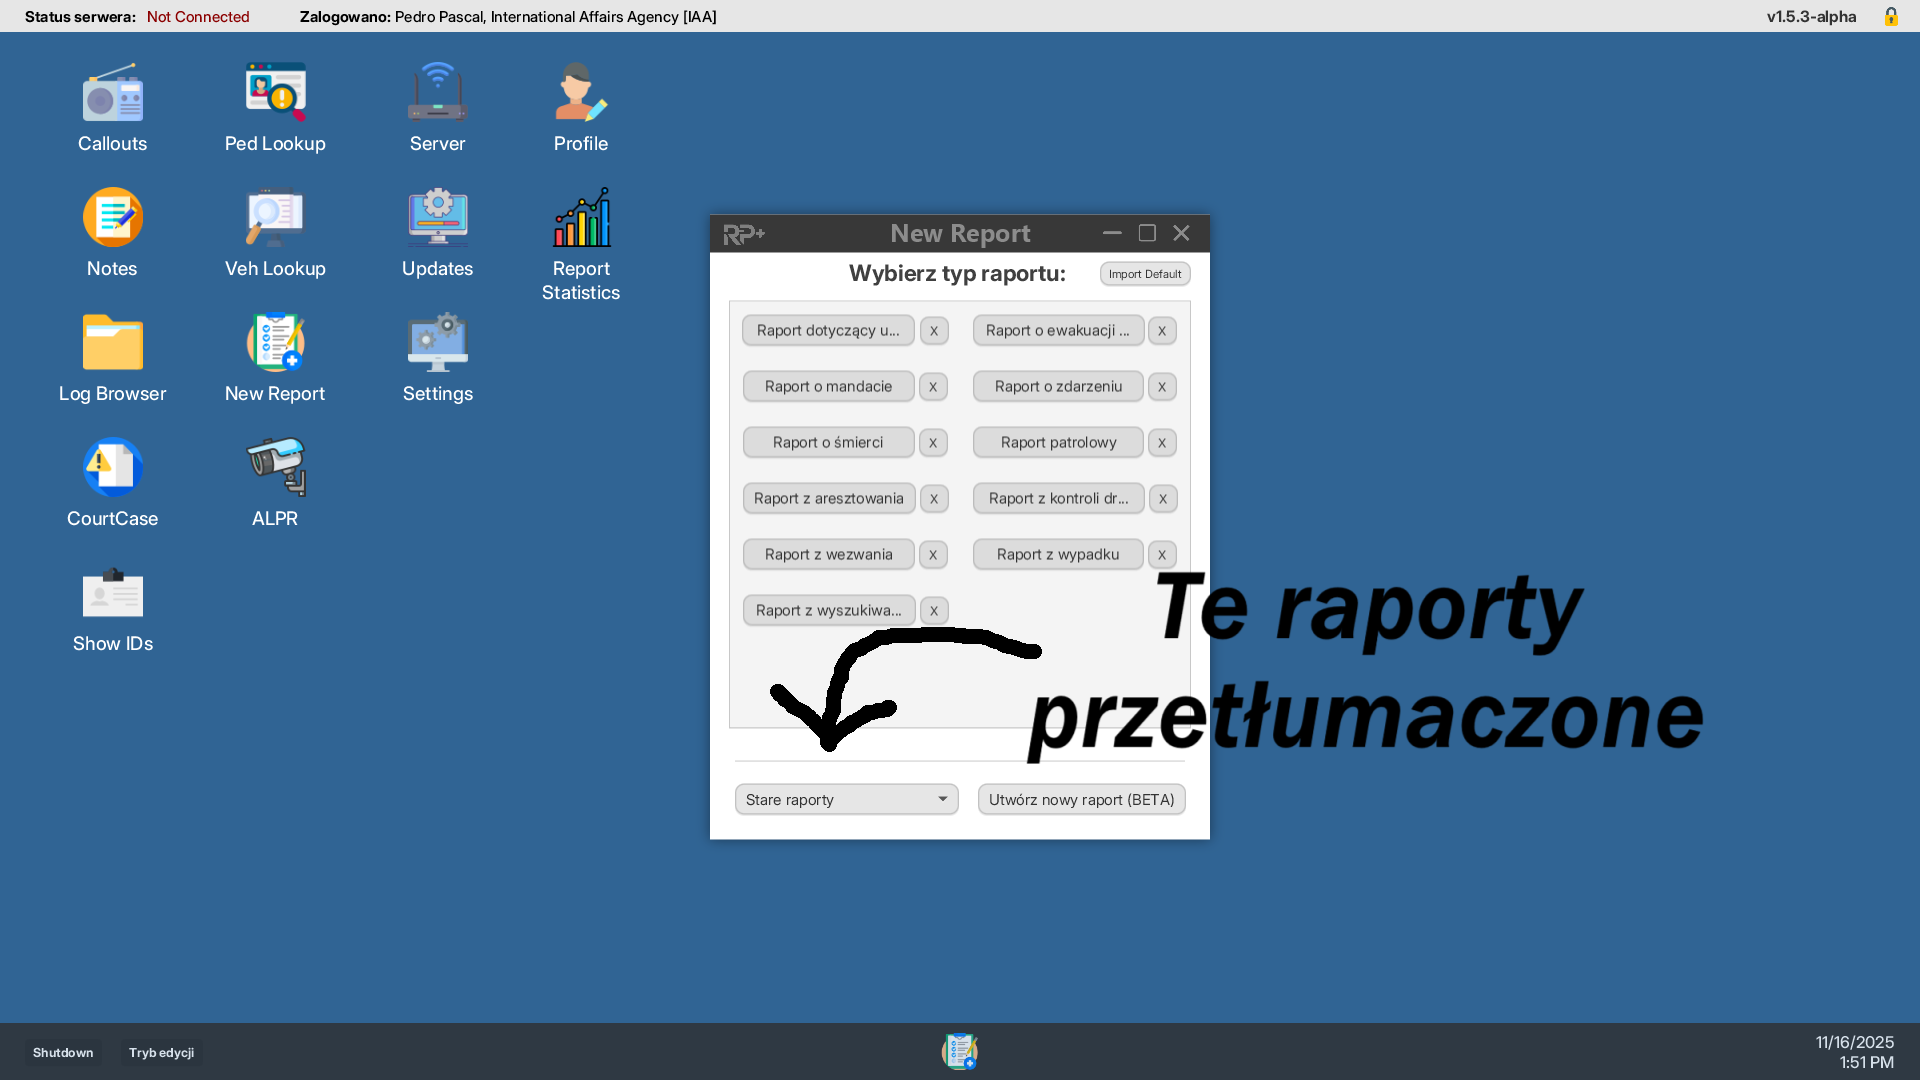Open the ALPR camera icon

pyautogui.click(x=275, y=470)
